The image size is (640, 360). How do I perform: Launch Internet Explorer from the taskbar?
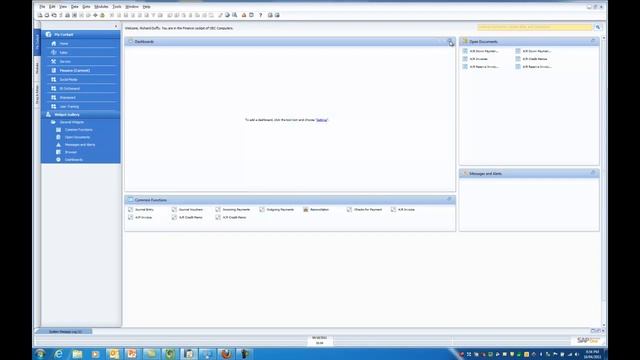pyautogui.click(x=58, y=354)
